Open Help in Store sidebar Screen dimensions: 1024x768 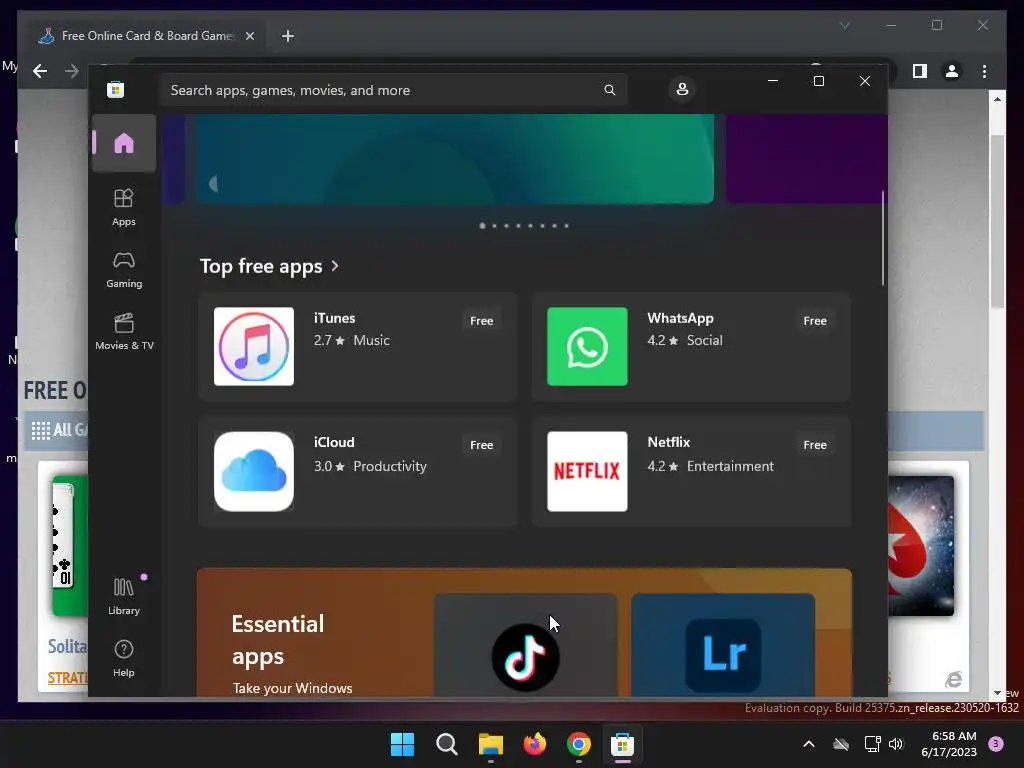123,658
